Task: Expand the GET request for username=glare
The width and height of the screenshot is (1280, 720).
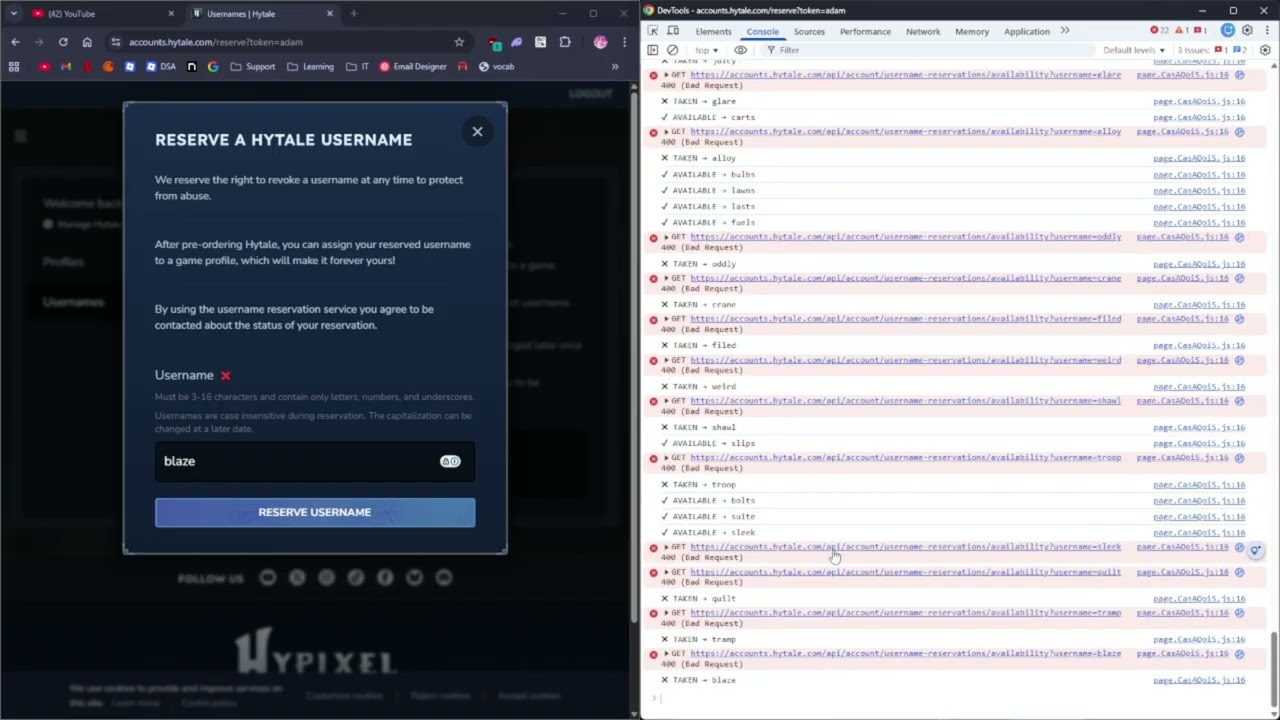Action: [x=666, y=75]
